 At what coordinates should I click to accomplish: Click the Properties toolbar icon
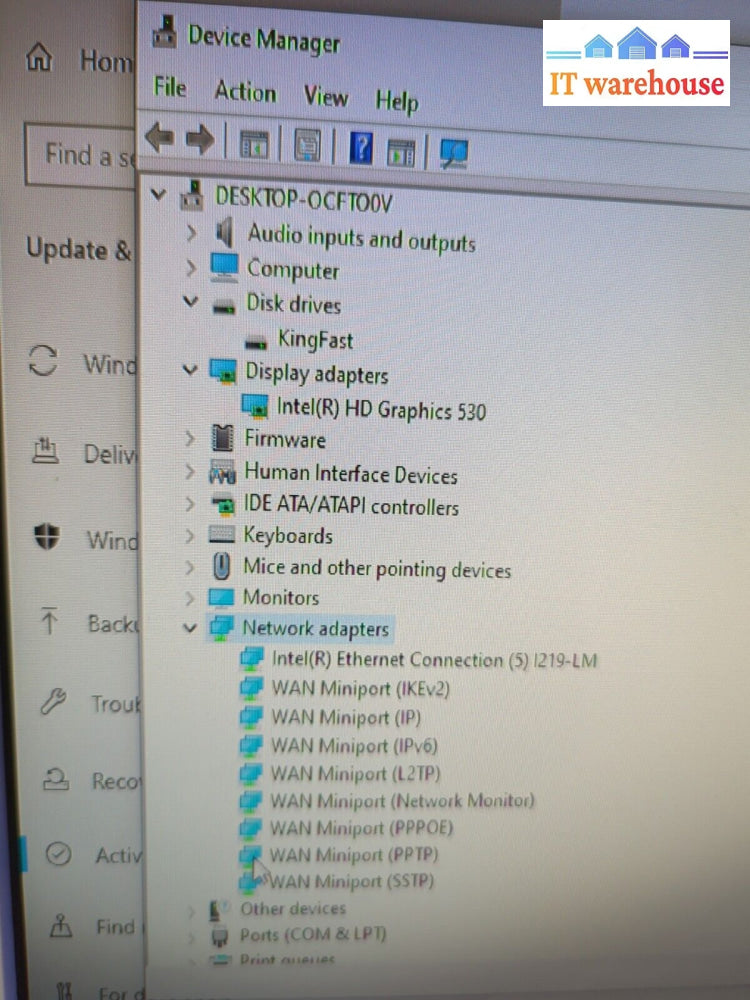point(306,146)
